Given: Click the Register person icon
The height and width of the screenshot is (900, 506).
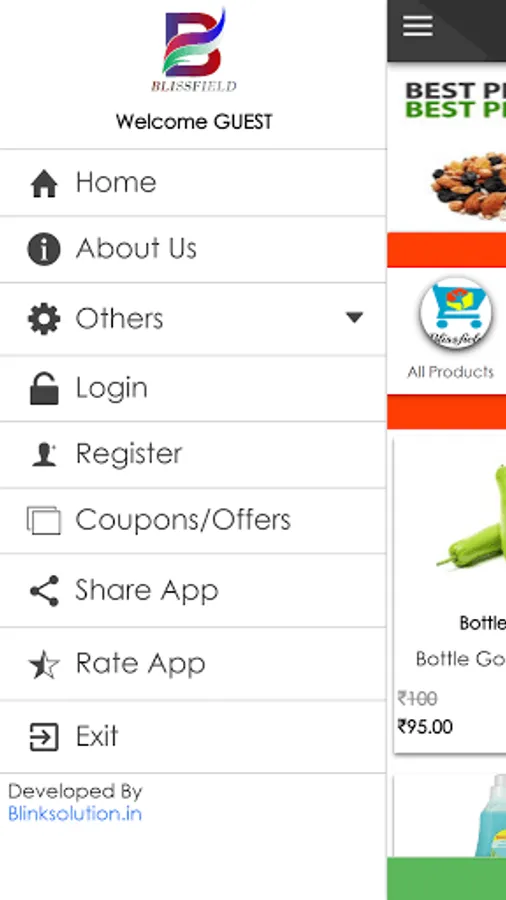Looking at the screenshot, I should tap(44, 455).
